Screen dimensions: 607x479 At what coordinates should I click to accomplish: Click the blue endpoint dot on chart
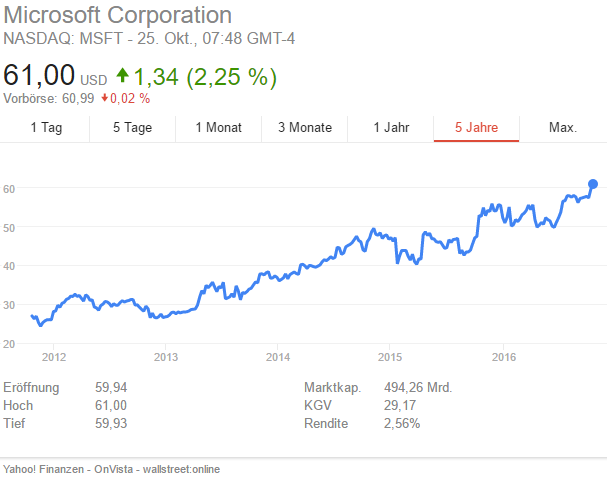593,184
